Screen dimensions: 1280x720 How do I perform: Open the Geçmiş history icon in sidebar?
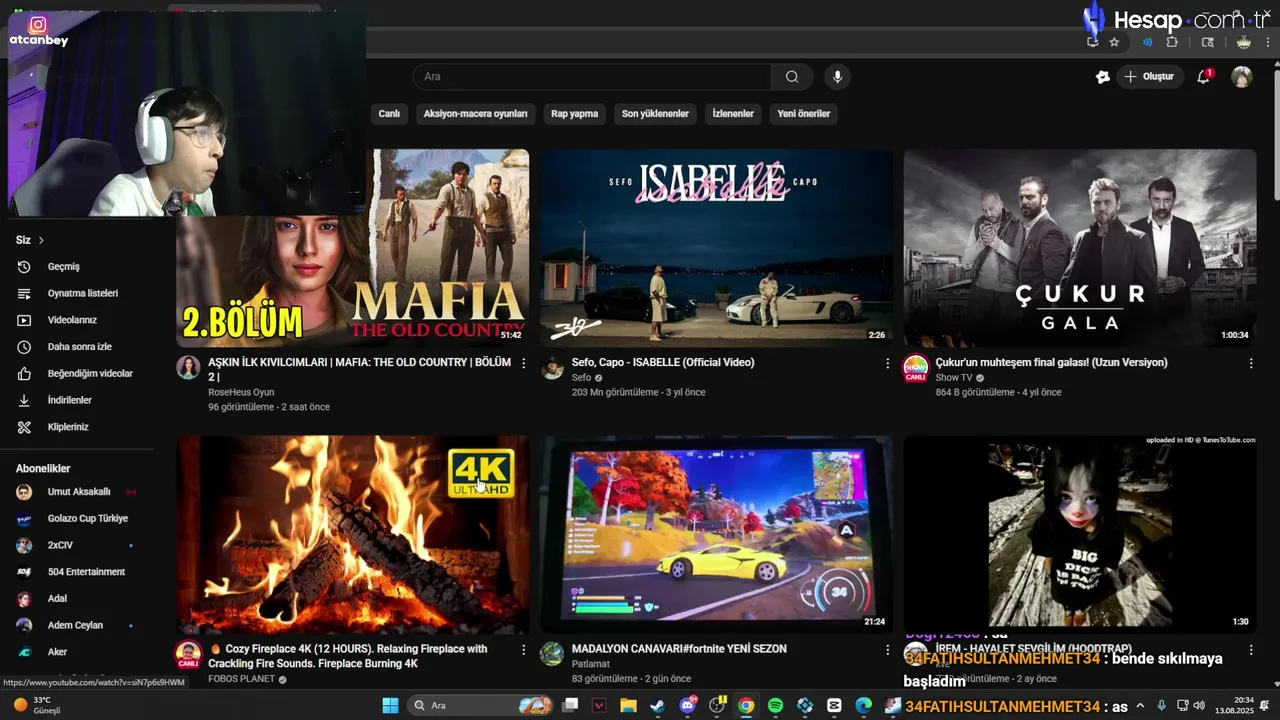(x=24, y=267)
